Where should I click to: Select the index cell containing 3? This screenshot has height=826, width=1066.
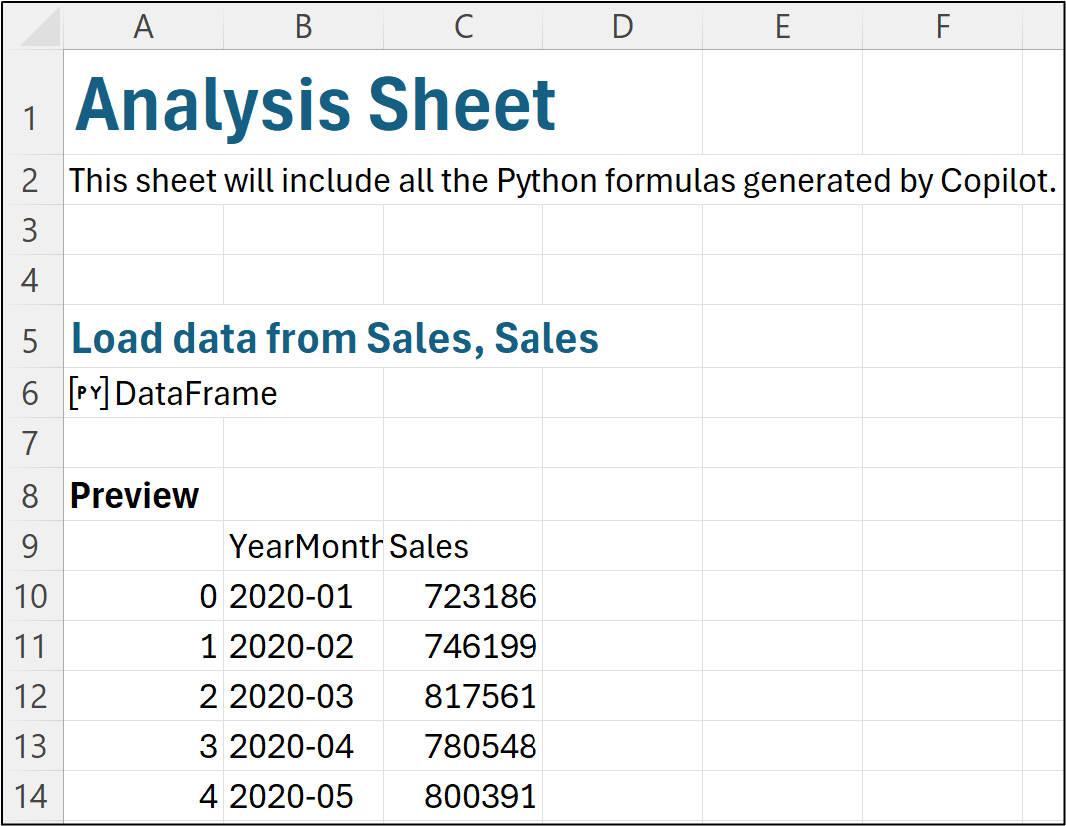pos(207,746)
